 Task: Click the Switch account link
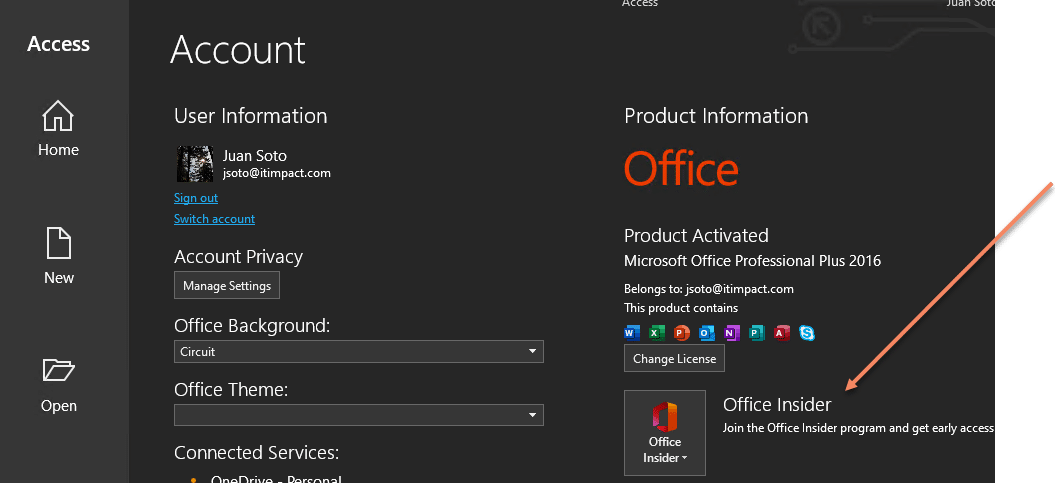[x=214, y=219]
